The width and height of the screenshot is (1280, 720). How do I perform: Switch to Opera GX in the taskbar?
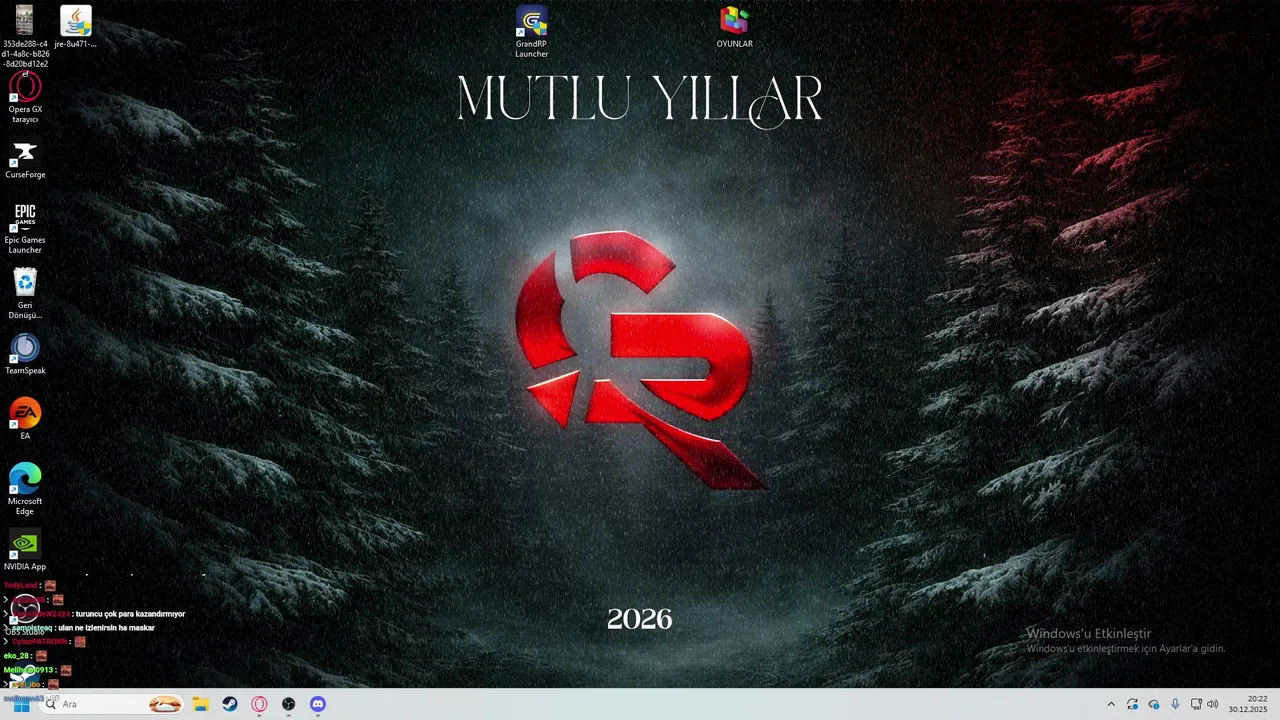pos(259,704)
